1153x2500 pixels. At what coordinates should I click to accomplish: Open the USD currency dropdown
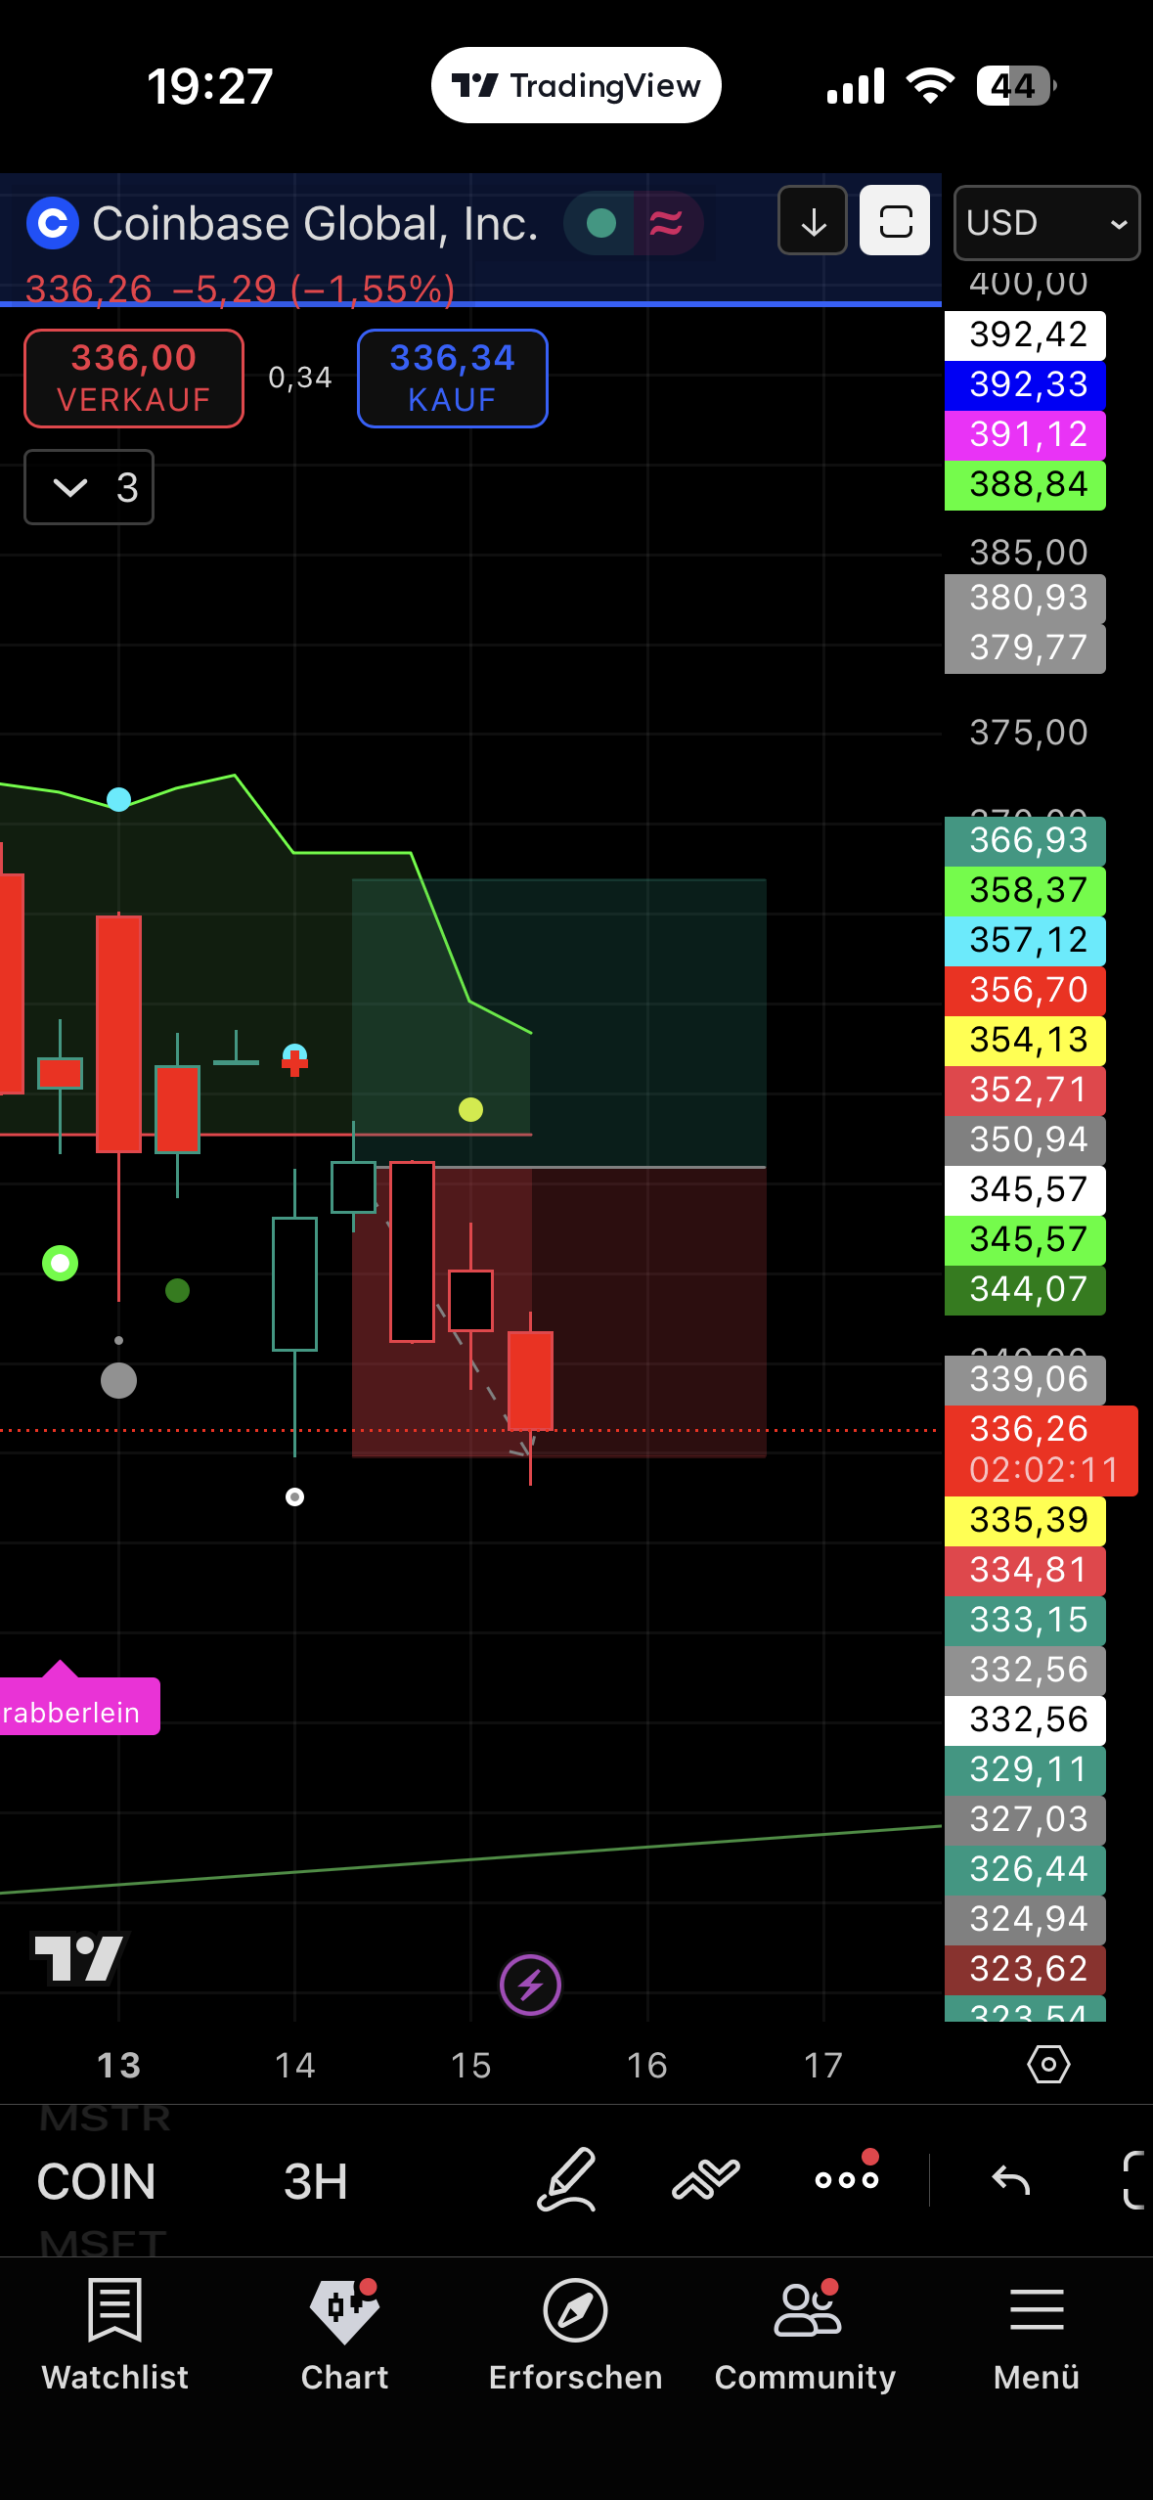pos(1046,223)
